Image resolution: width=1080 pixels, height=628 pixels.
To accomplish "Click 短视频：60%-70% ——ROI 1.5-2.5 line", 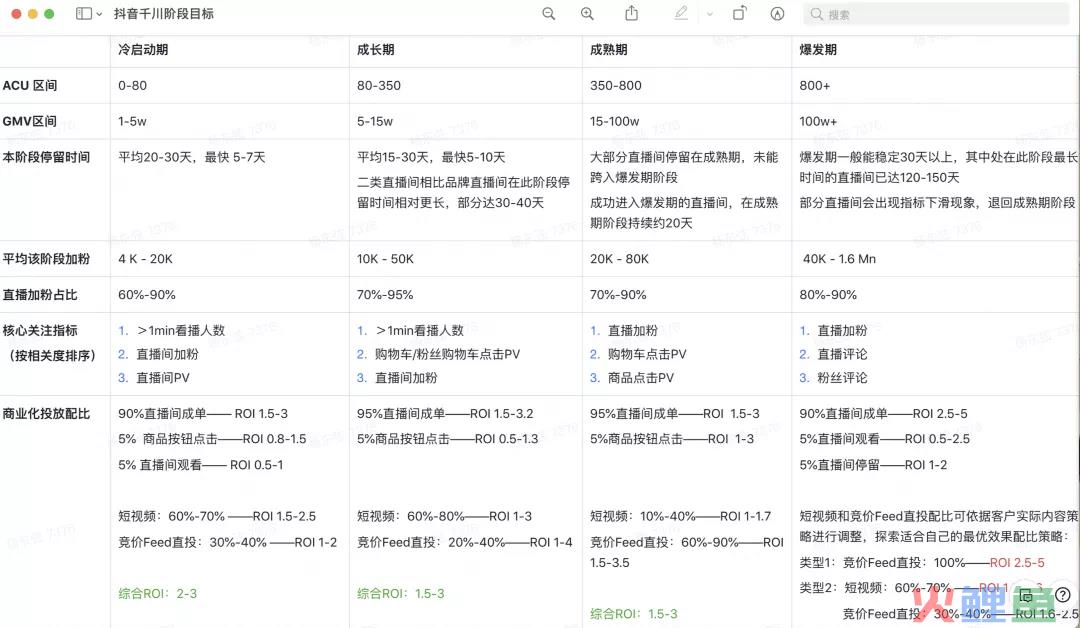I will point(217,516).
